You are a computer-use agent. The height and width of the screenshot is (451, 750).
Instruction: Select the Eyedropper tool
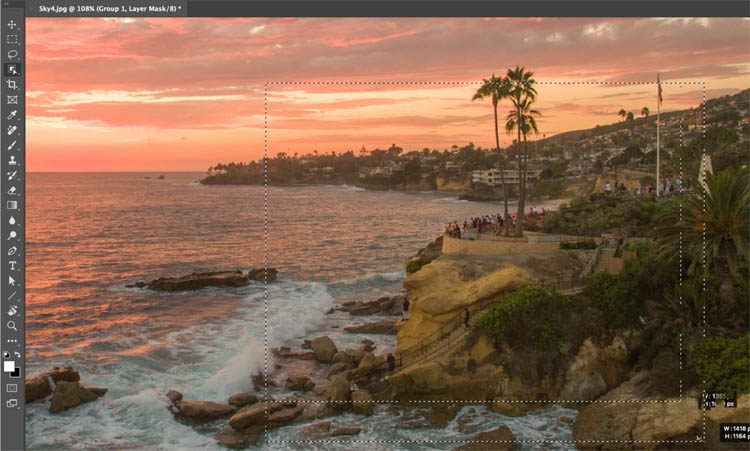click(12, 115)
